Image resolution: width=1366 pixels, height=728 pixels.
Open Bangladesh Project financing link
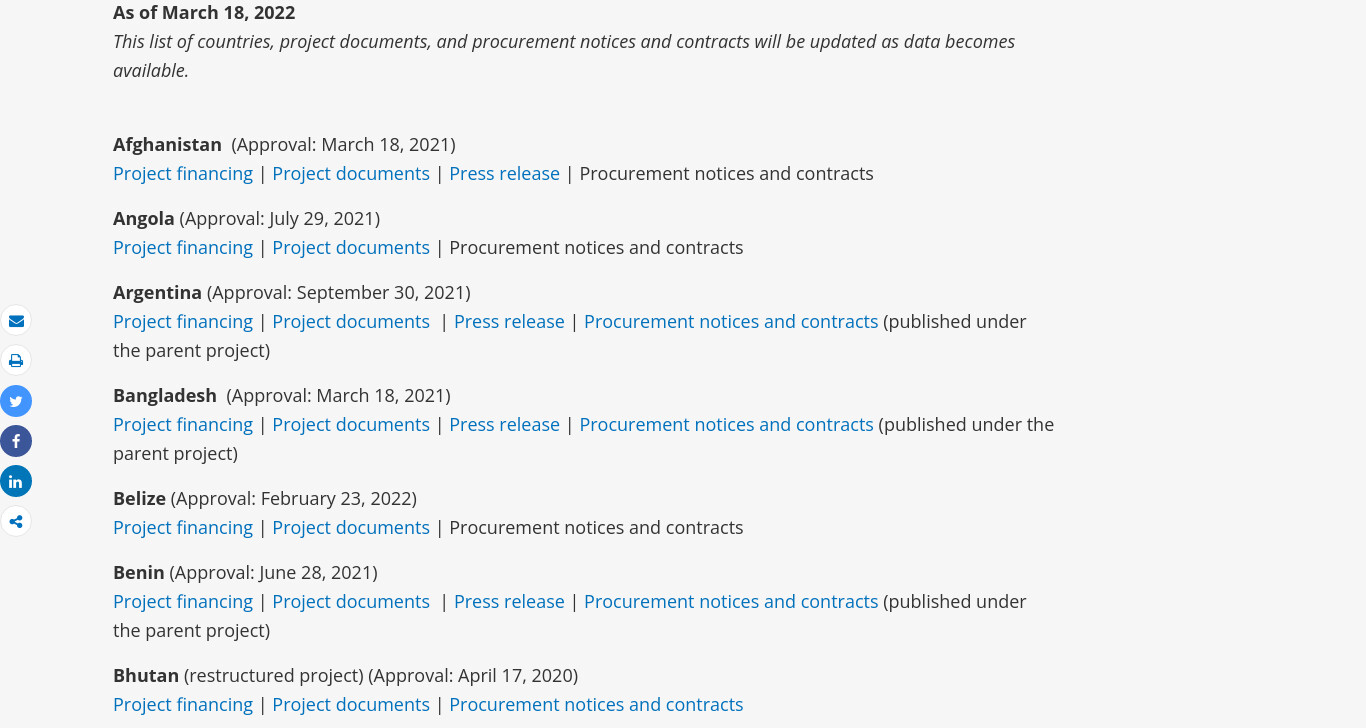(x=183, y=424)
